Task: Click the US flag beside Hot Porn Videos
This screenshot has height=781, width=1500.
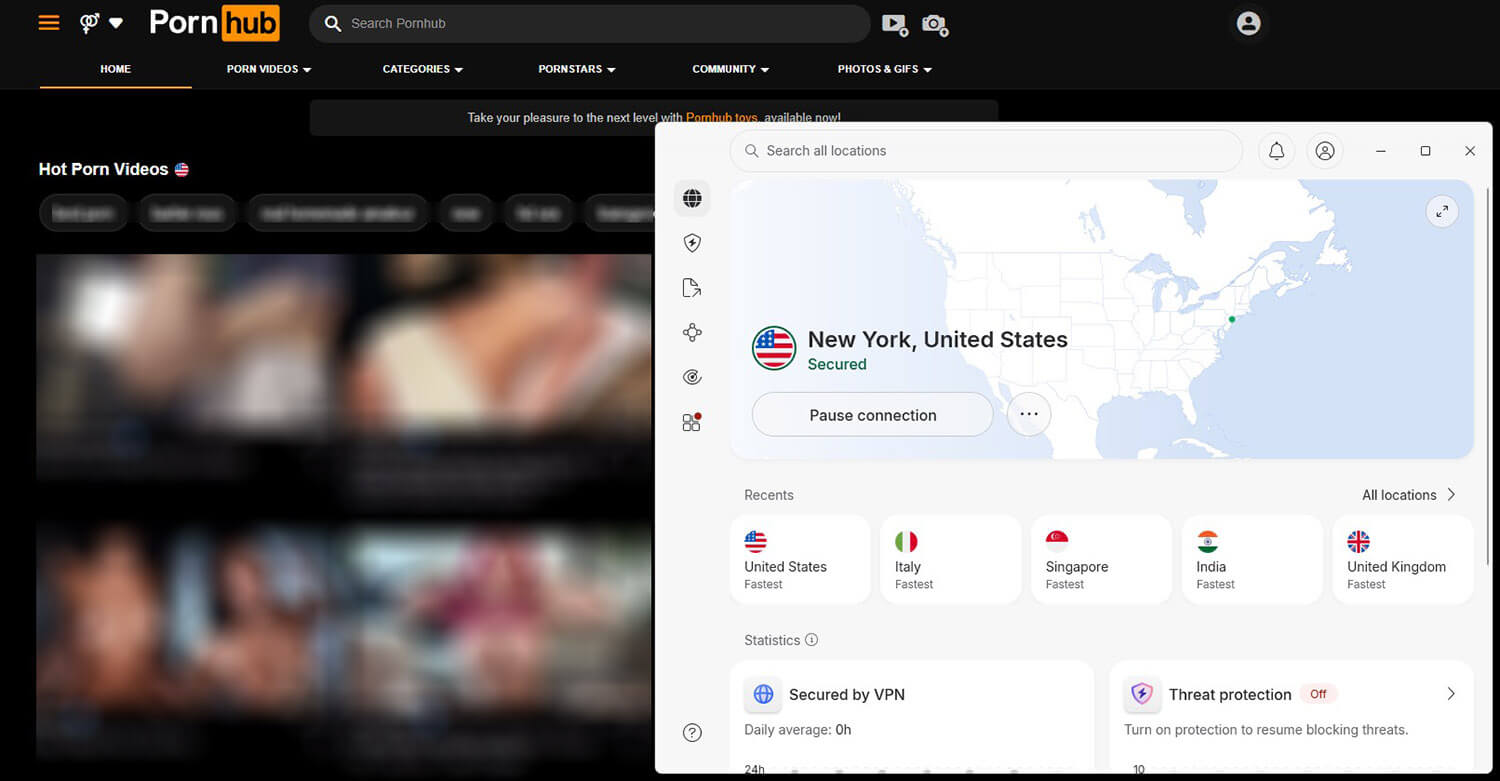Action: (x=181, y=170)
